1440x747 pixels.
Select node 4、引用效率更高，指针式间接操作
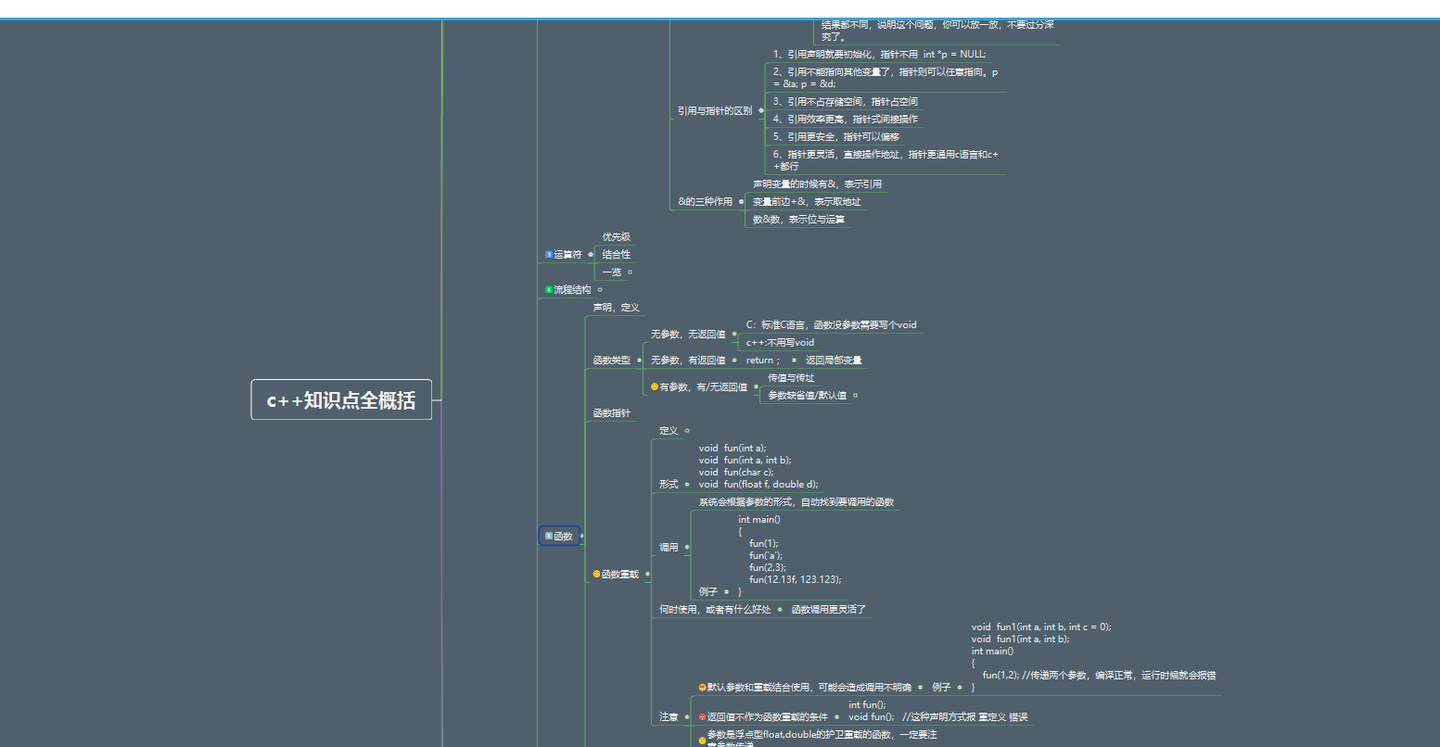(x=845, y=119)
